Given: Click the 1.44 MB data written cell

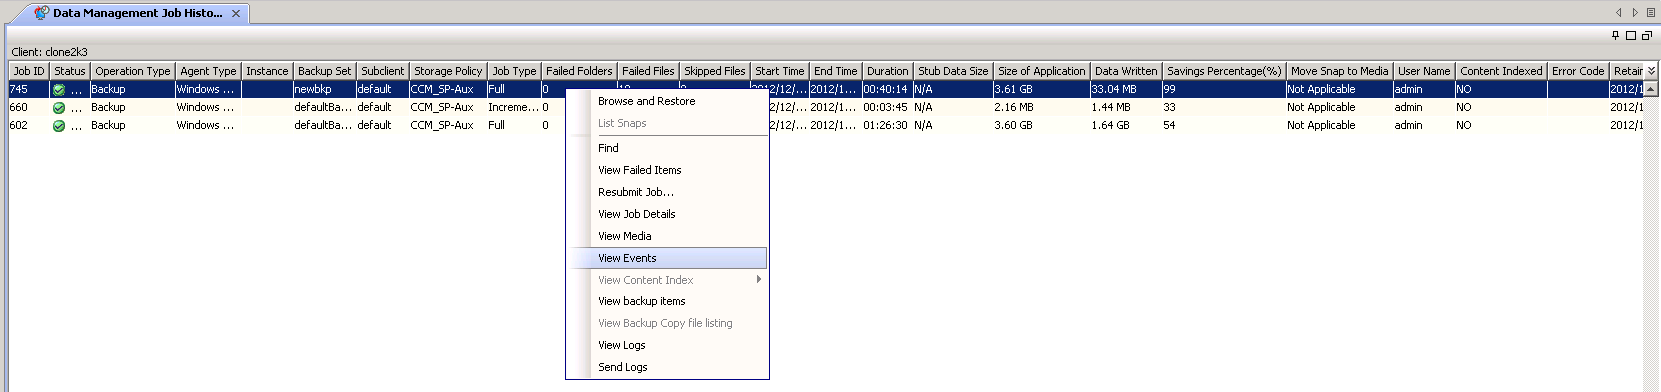Looking at the screenshot, I should click(x=1126, y=107).
